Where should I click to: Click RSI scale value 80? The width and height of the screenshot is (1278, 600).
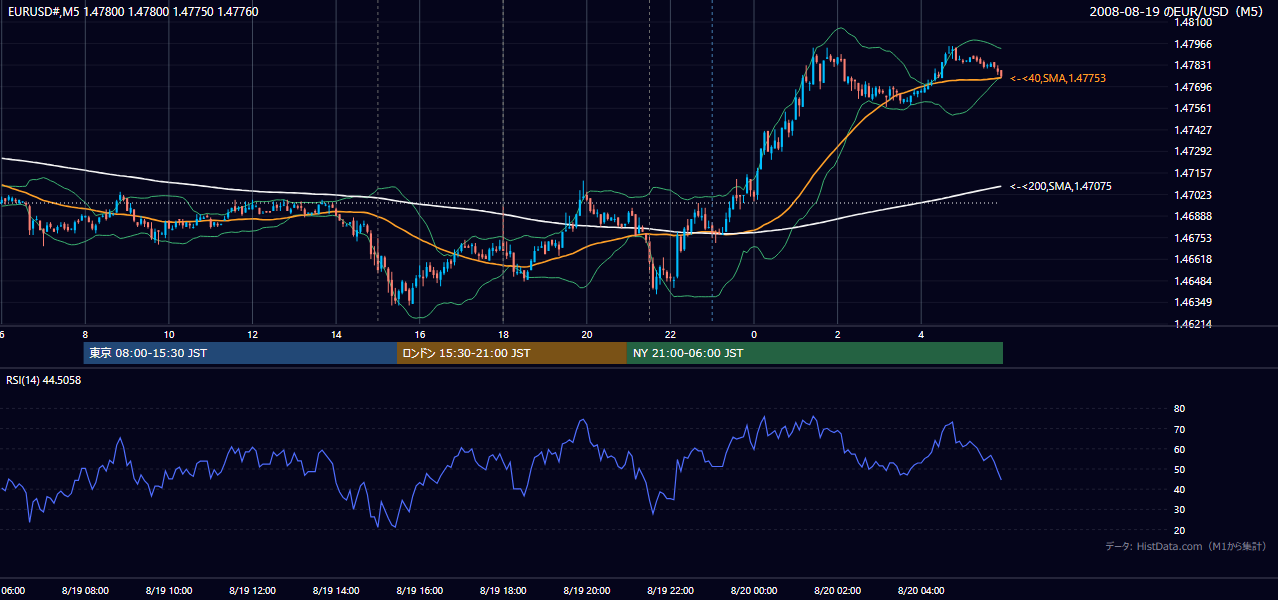pyautogui.click(x=1179, y=409)
